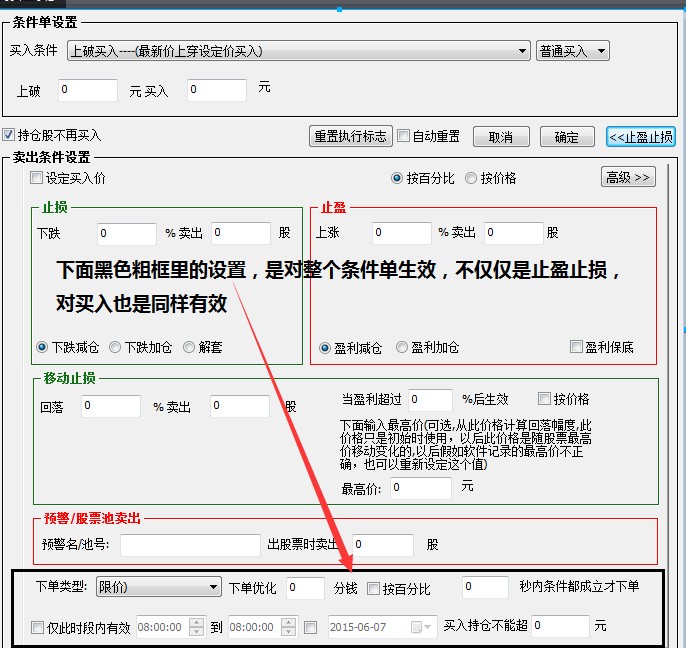
Task: Click the 取消 button
Action: [x=501, y=137]
